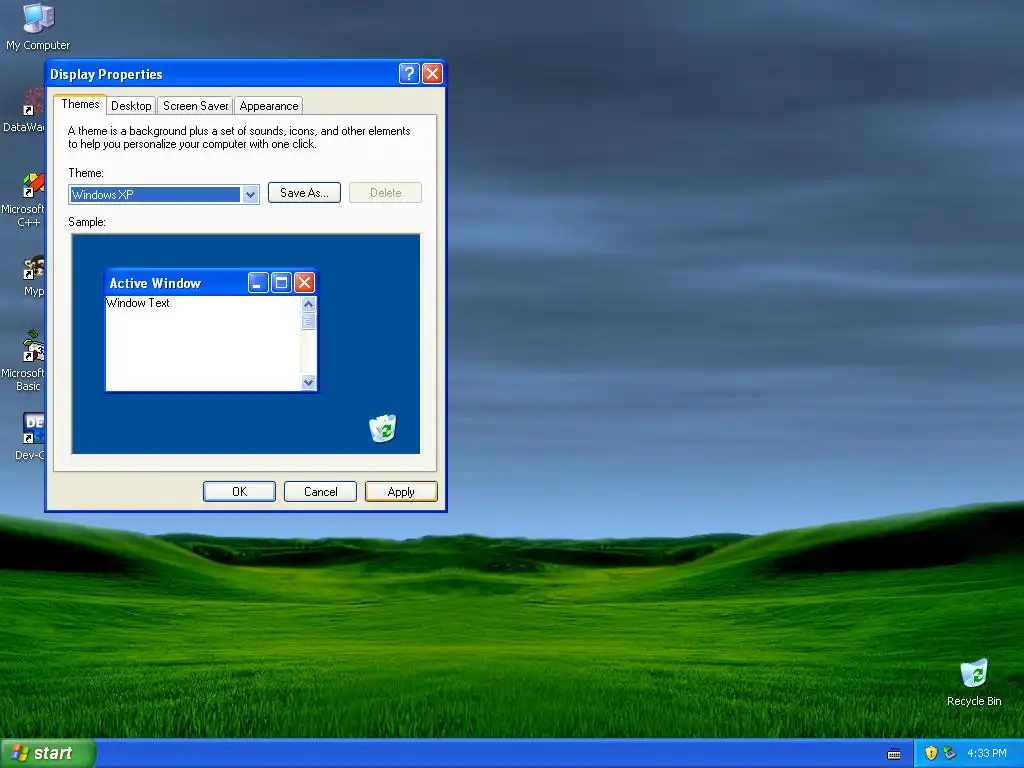
Task: Click close button in sample Active Window
Action: point(304,283)
